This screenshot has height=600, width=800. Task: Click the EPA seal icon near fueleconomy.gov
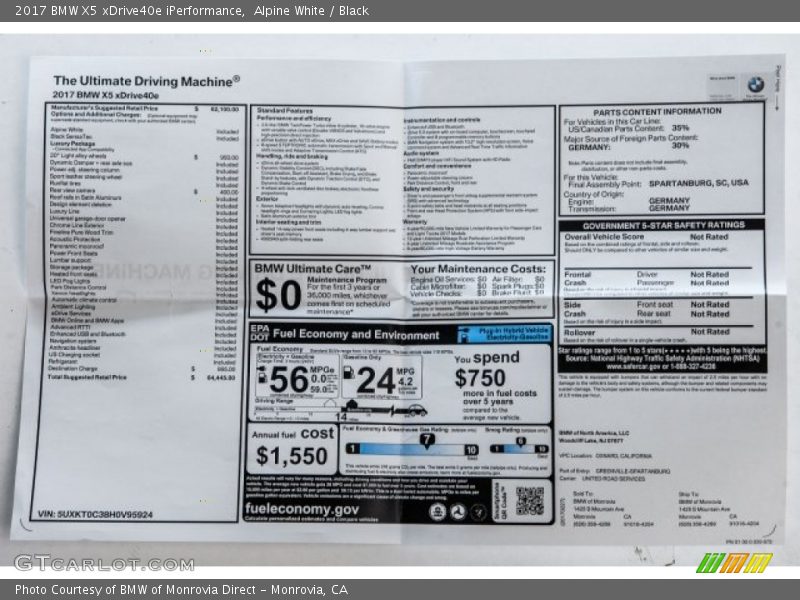(x=438, y=510)
